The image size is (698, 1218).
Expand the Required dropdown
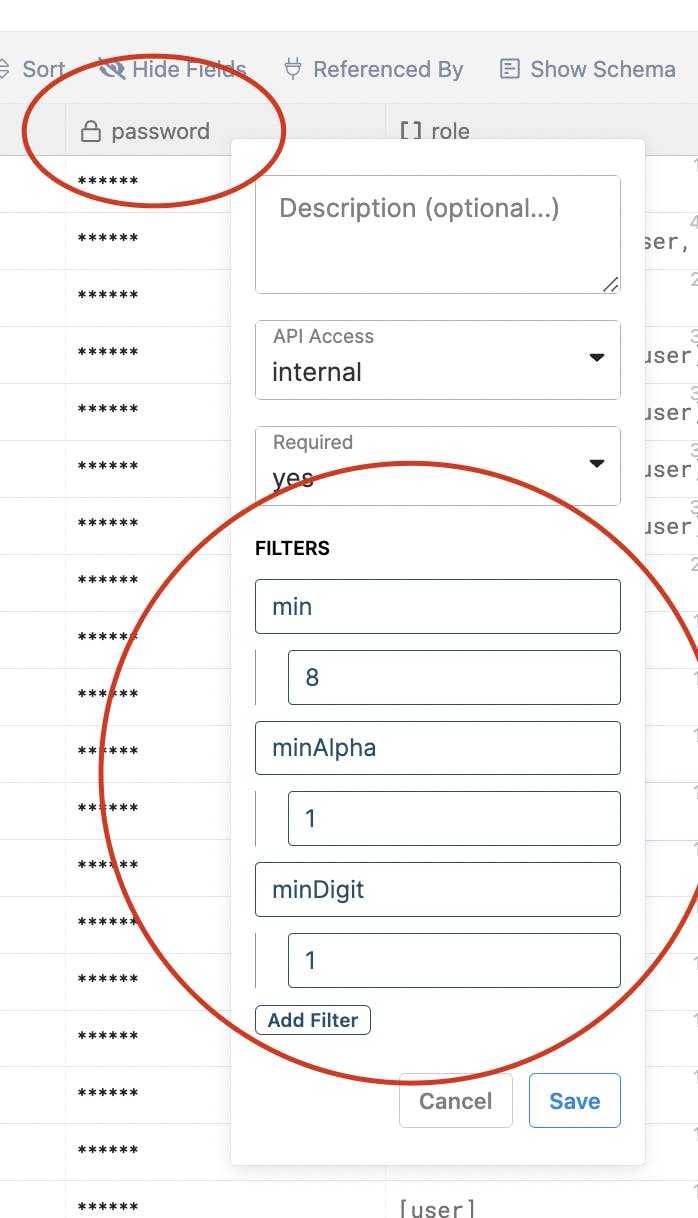[x=438, y=465]
